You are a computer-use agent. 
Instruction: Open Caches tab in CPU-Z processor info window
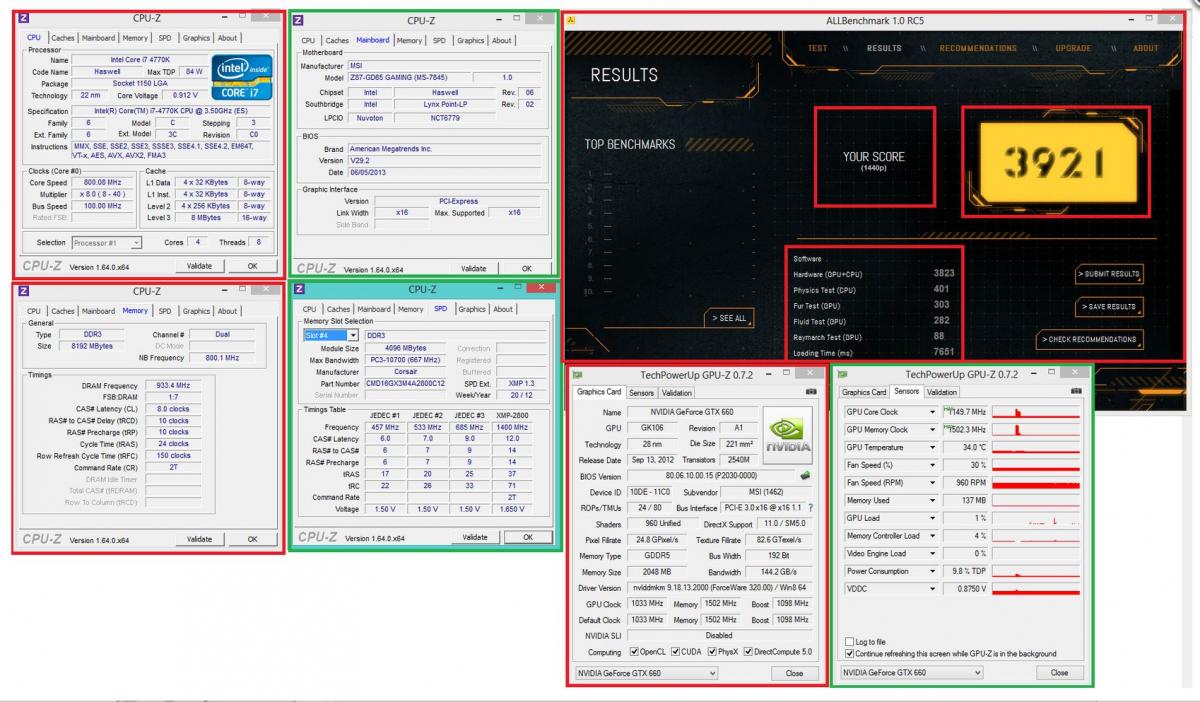click(63, 38)
